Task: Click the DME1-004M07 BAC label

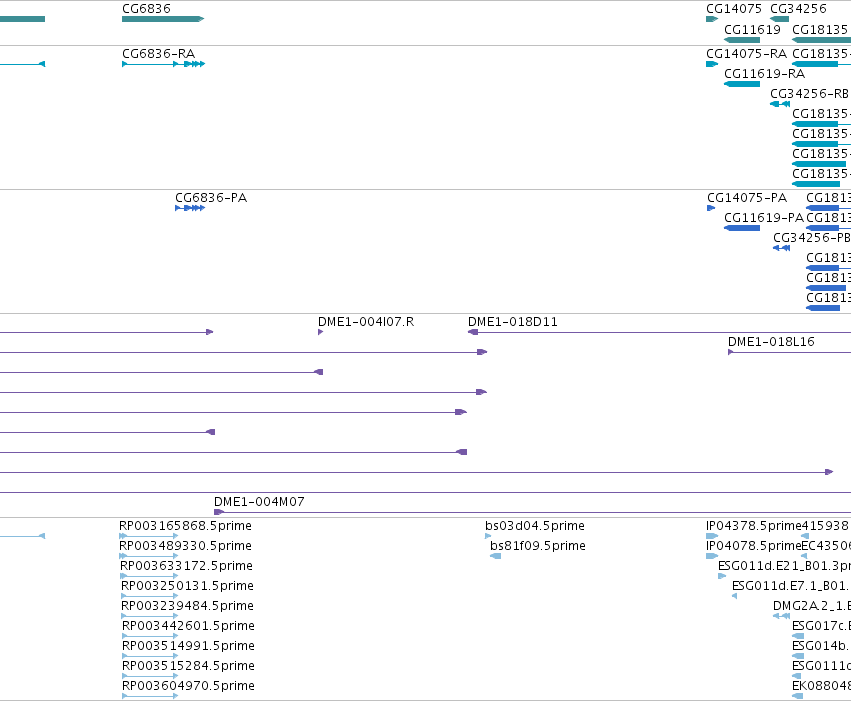Action: [259, 502]
